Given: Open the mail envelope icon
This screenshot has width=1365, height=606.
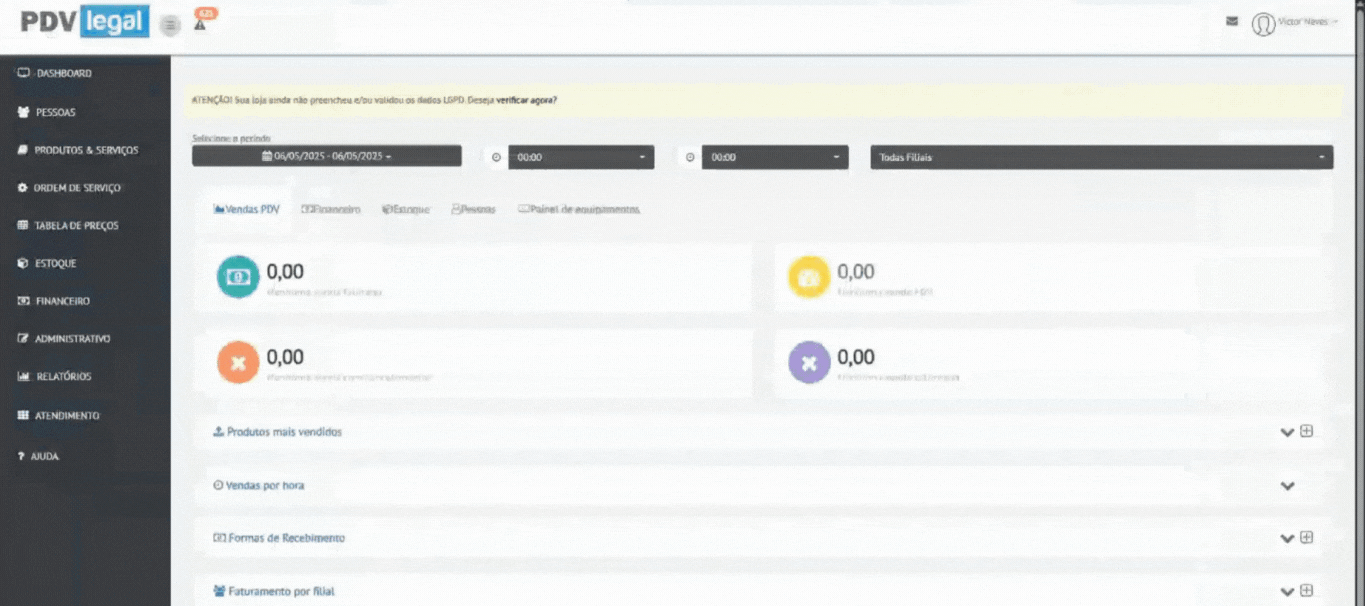Looking at the screenshot, I should pyautogui.click(x=1232, y=21).
